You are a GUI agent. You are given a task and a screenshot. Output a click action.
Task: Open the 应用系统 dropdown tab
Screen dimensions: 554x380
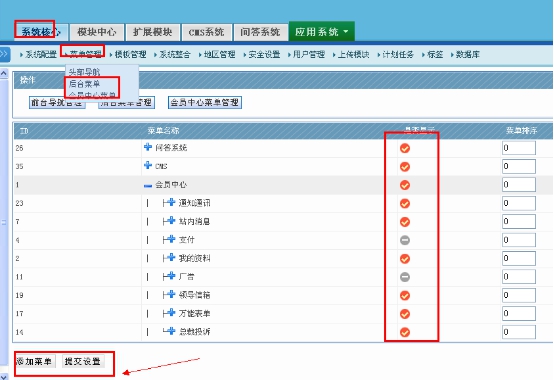322,32
